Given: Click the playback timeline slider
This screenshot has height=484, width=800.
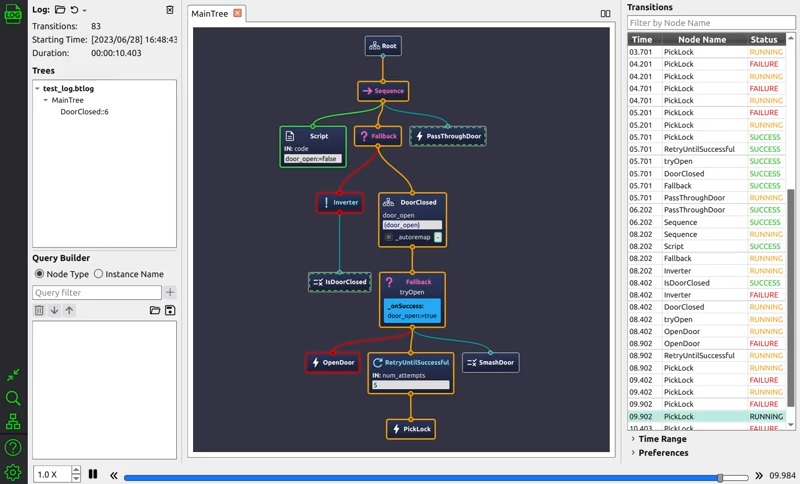Looking at the screenshot, I should coord(420,478).
